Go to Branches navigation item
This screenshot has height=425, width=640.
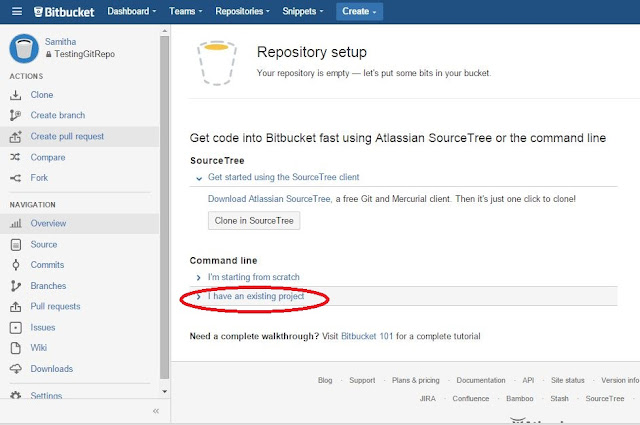point(48,286)
